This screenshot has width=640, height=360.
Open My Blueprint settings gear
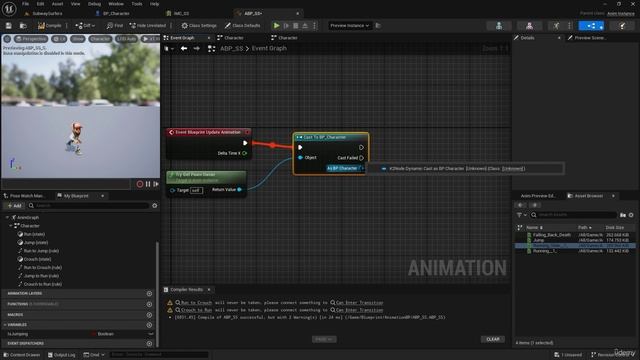[x=155, y=206]
